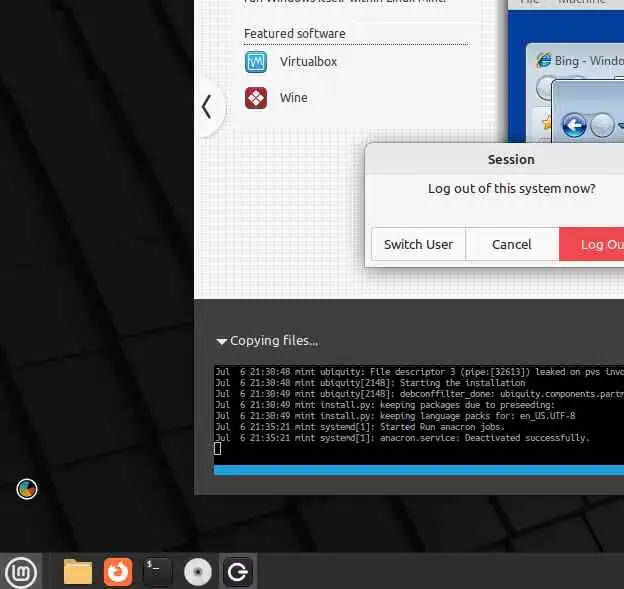Select the Session logout panel item
The height and width of the screenshot is (589, 624).
[238, 572]
